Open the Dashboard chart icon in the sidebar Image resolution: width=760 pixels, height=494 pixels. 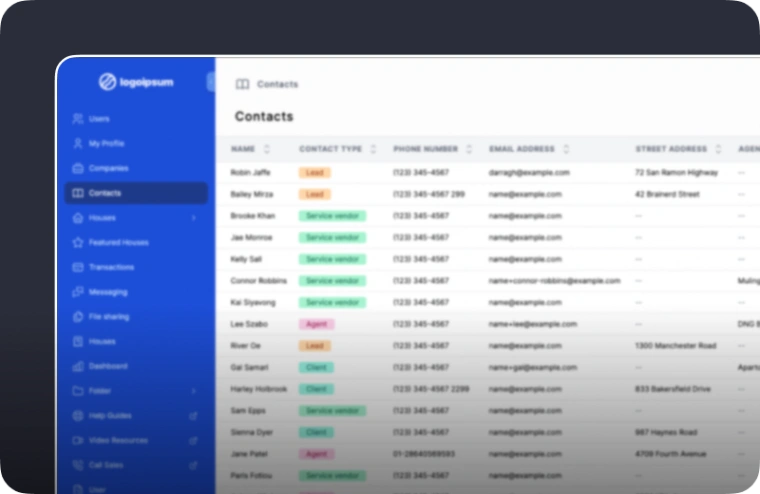78,366
